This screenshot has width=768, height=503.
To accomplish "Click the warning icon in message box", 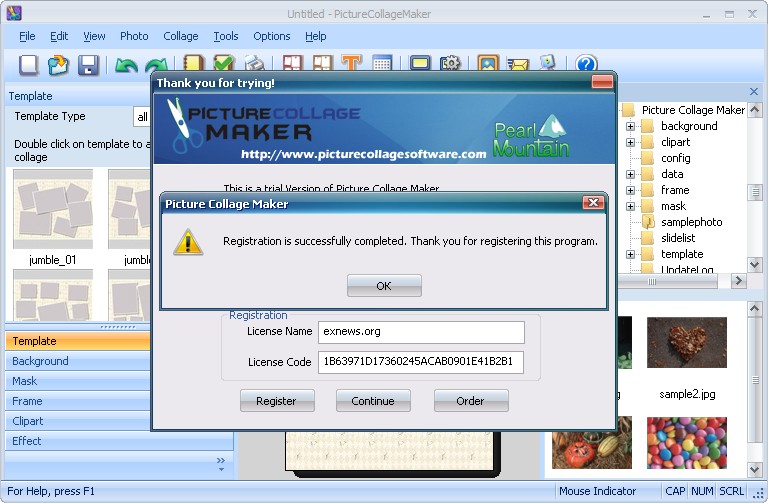I will coord(188,243).
